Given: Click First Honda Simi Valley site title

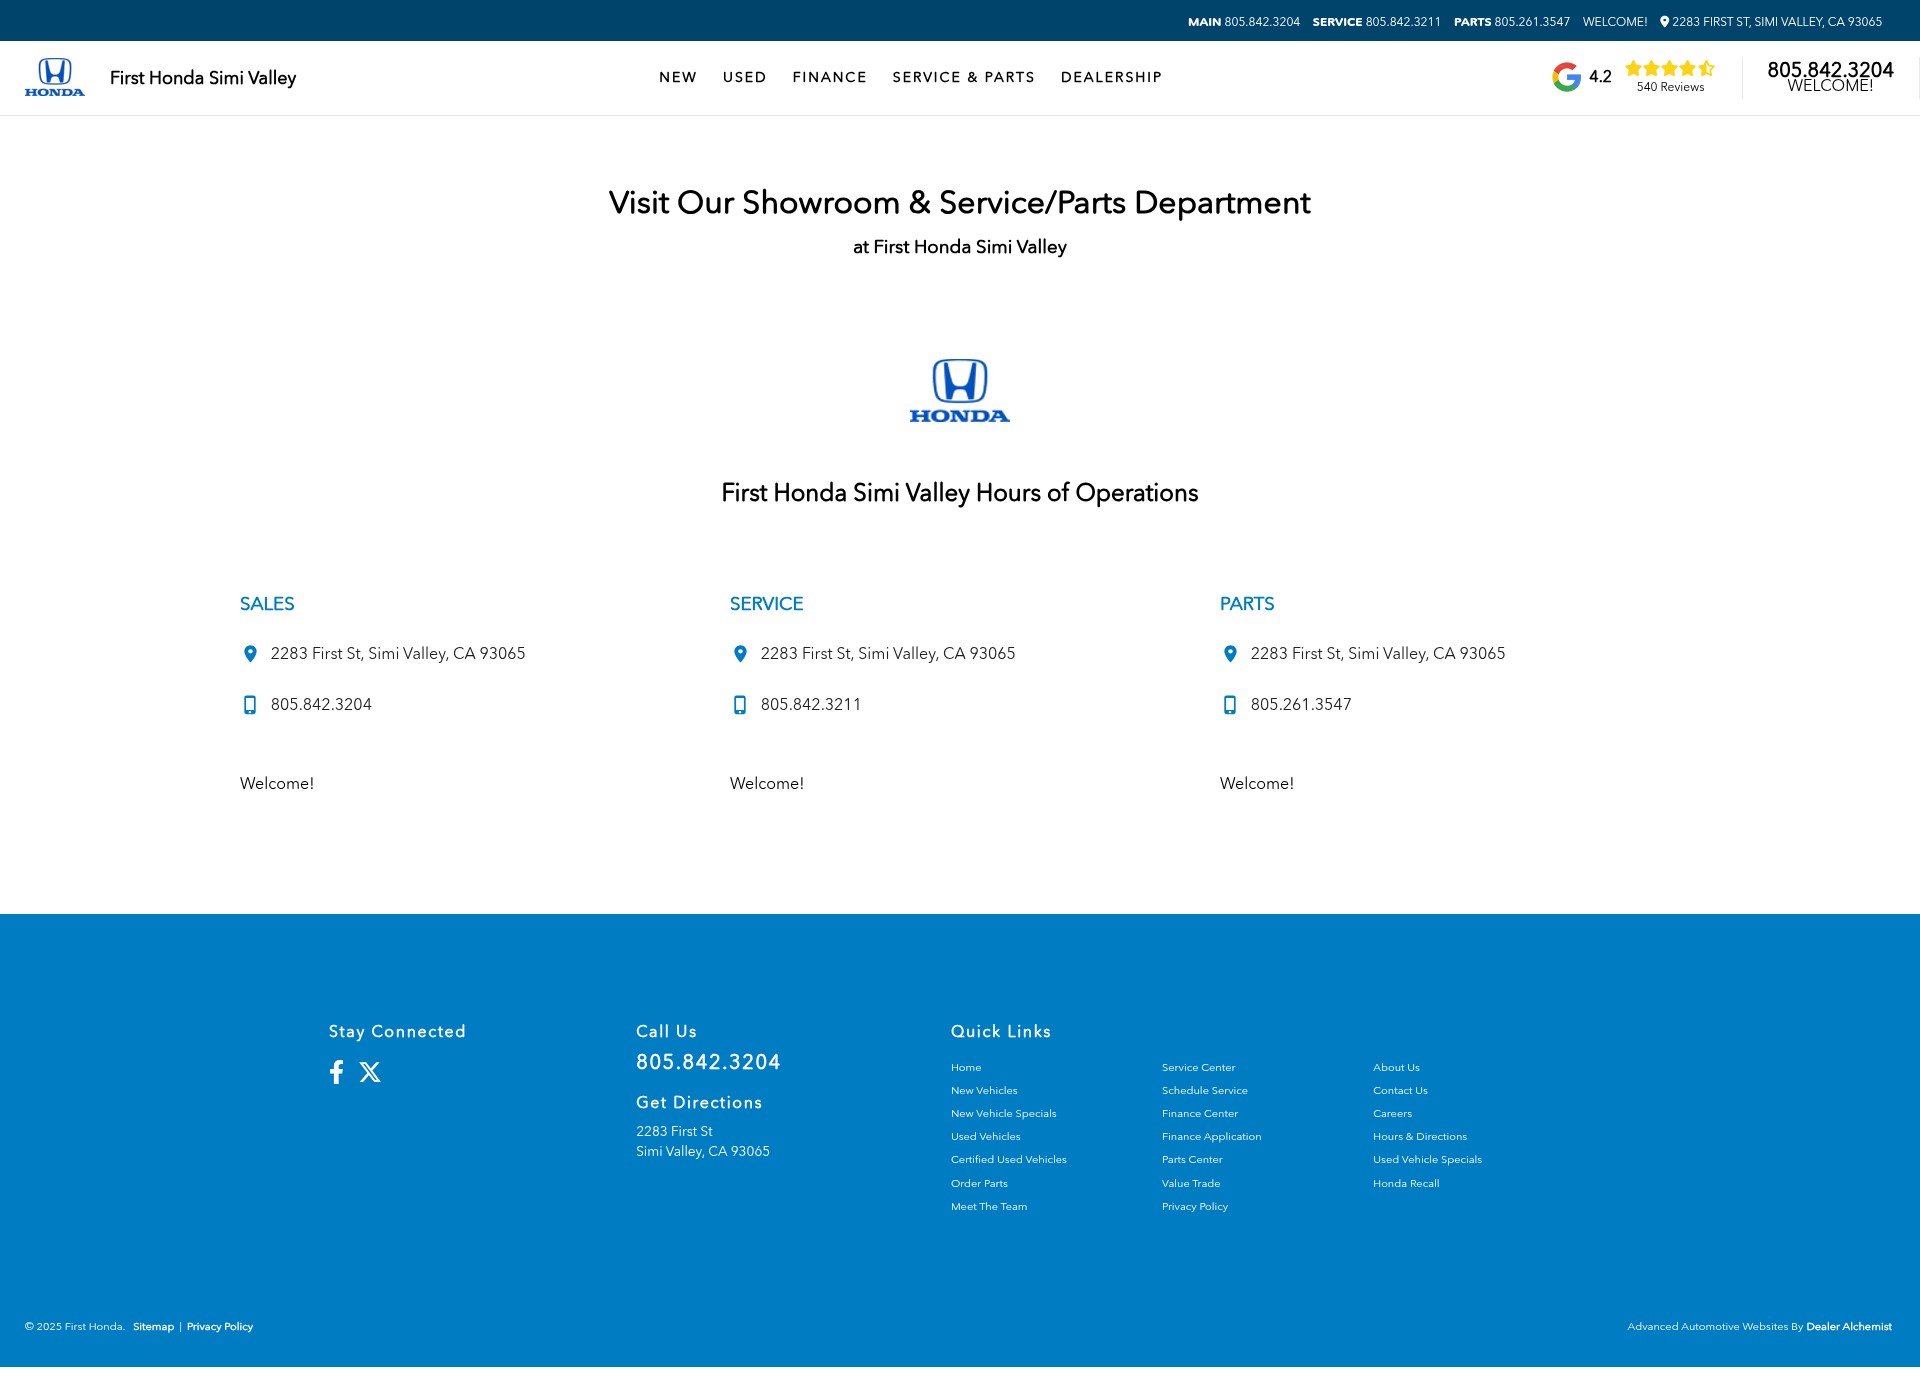Looking at the screenshot, I should [203, 78].
